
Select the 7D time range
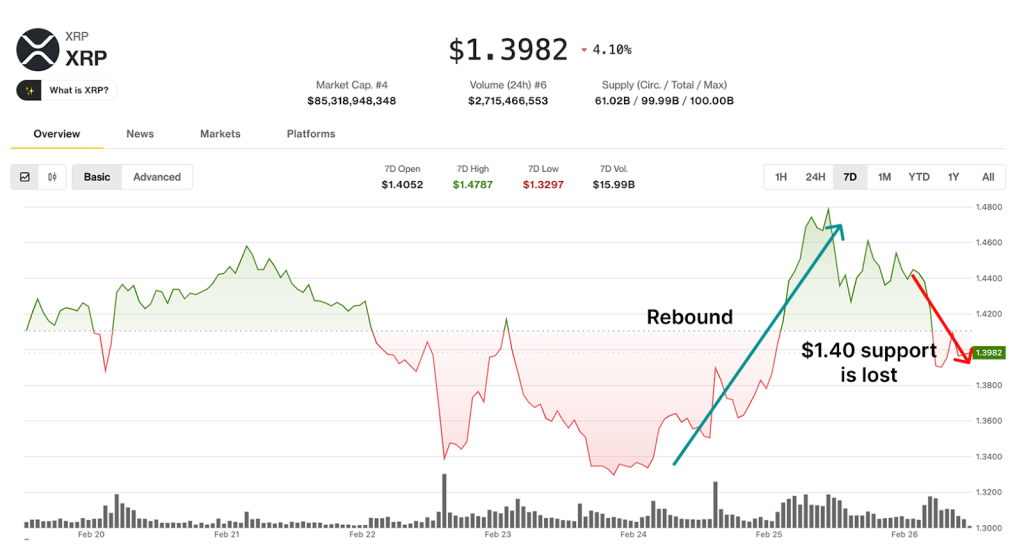(x=850, y=177)
